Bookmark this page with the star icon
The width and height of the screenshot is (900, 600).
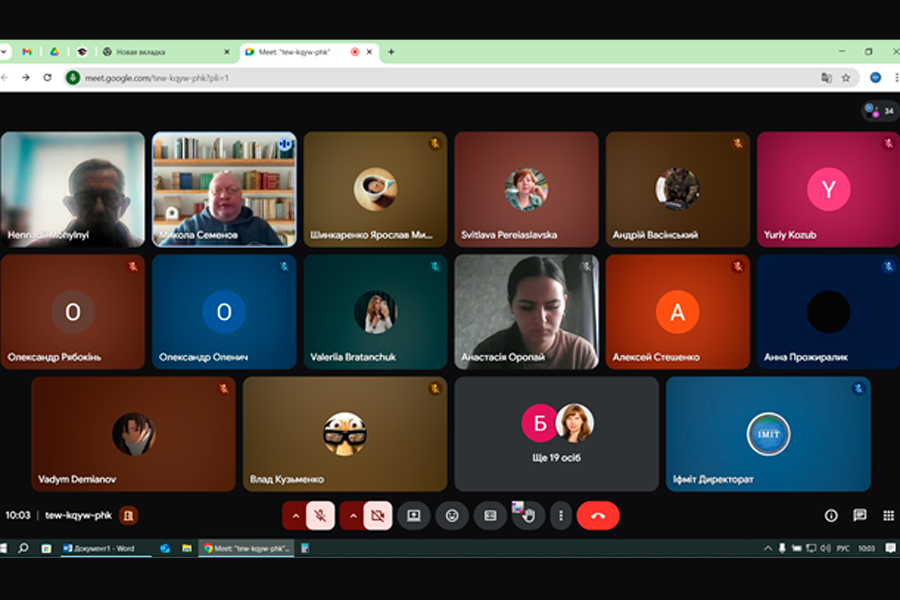[x=846, y=78]
